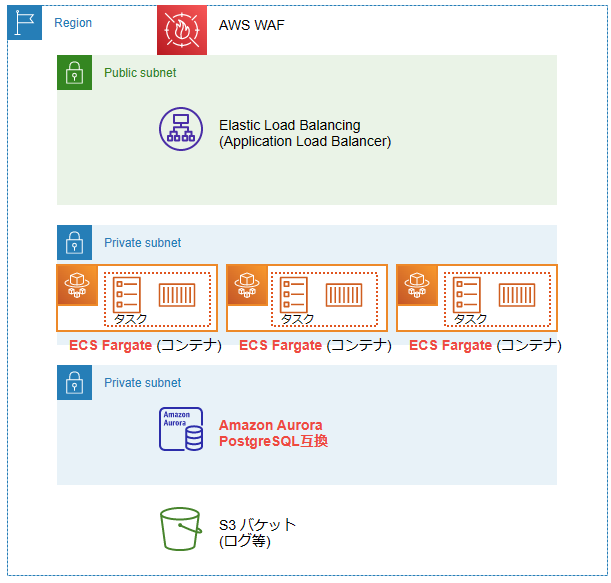Click the 'AWS WAF' label

tap(251, 25)
